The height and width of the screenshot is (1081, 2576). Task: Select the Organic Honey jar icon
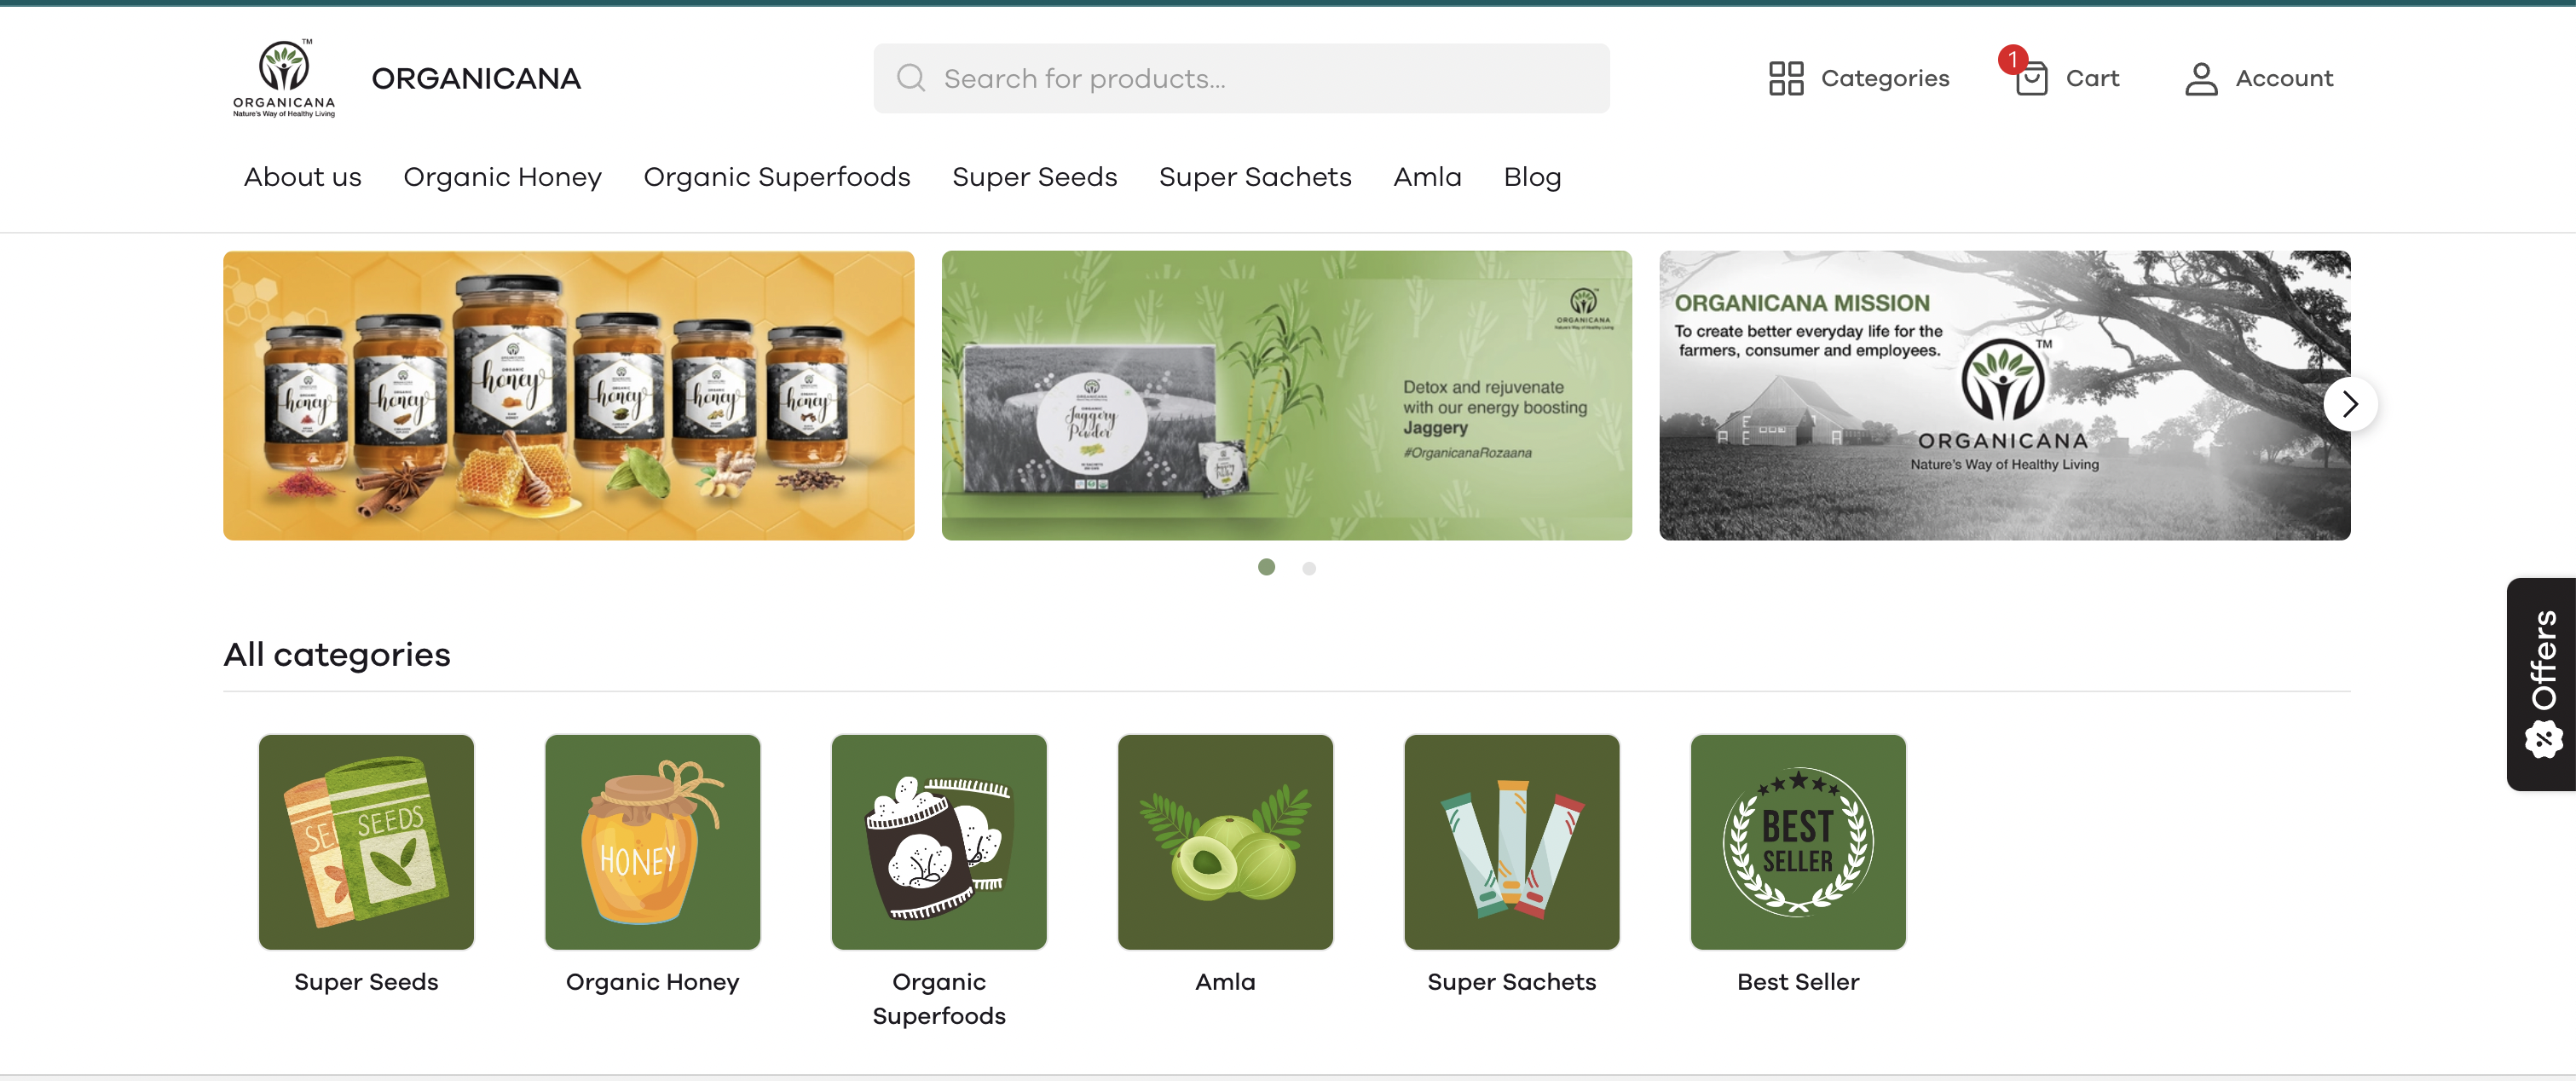(652, 842)
